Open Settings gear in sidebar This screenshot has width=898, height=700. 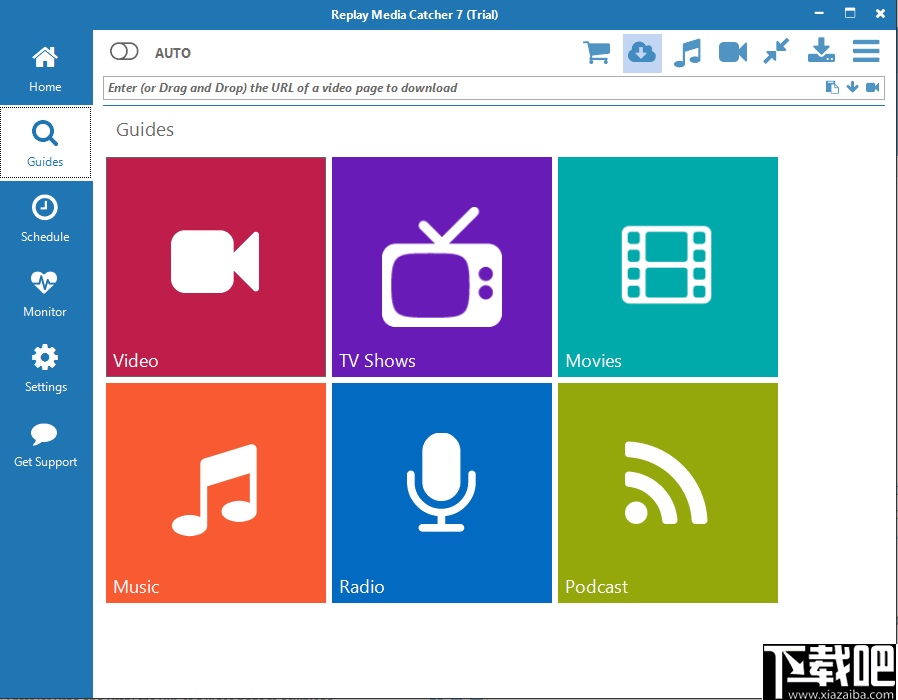(x=45, y=369)
